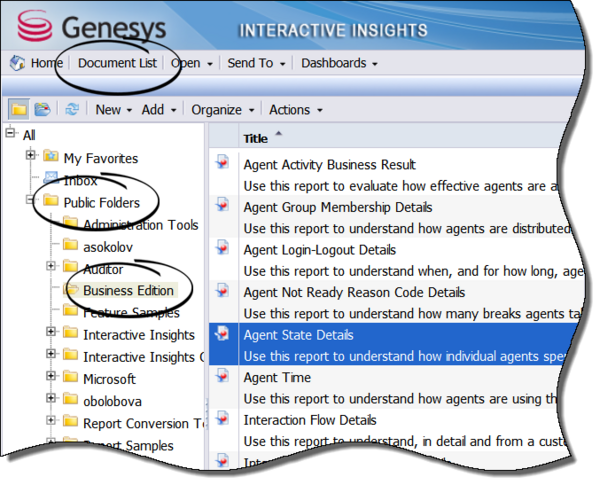
Task: Click the Microsoft folder icon
Action: click(x=70, y=377)
